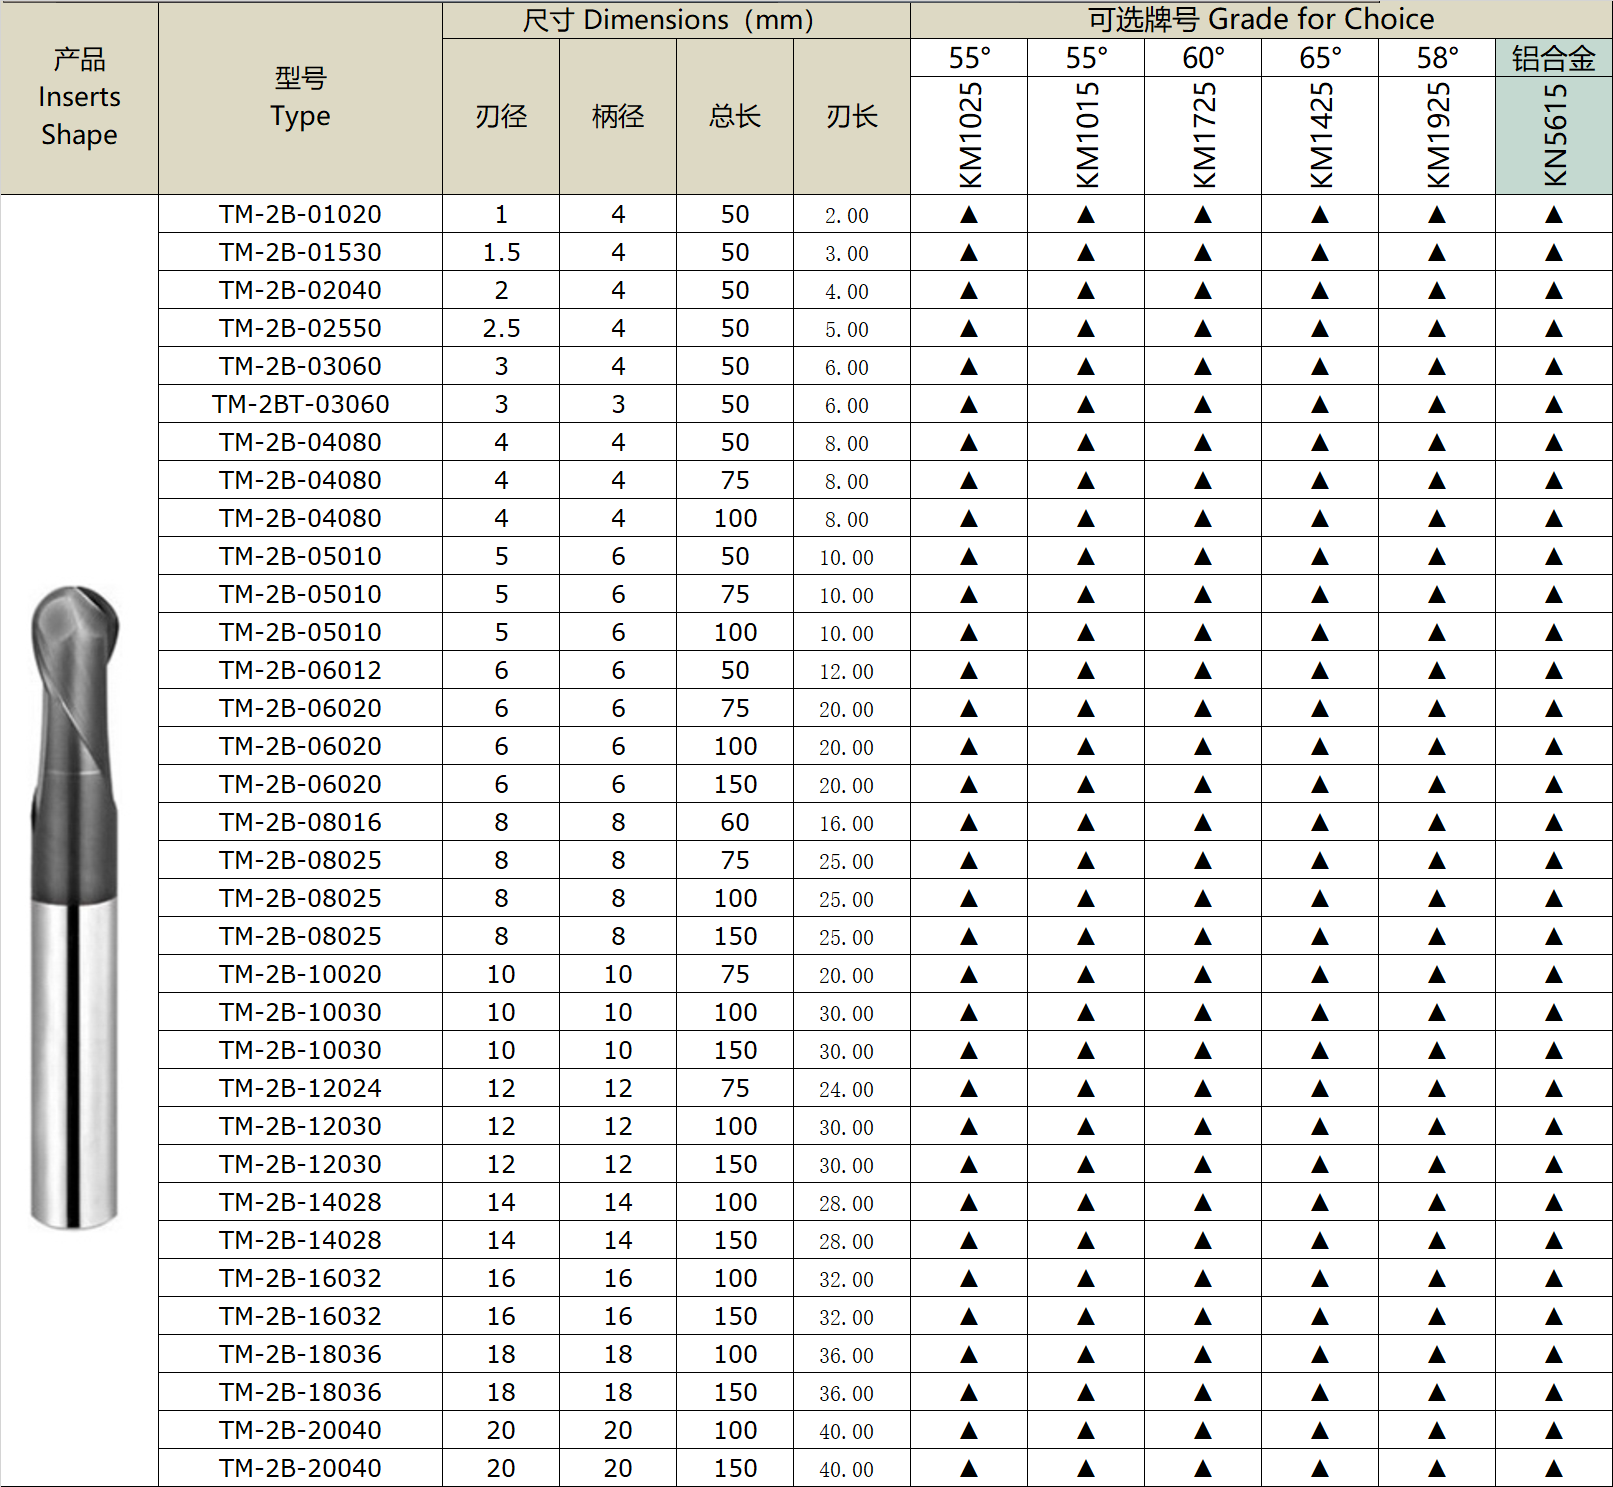Click the 刃径 dimension column header
Screen dimensions: 1613x1487
pos(501,116)
